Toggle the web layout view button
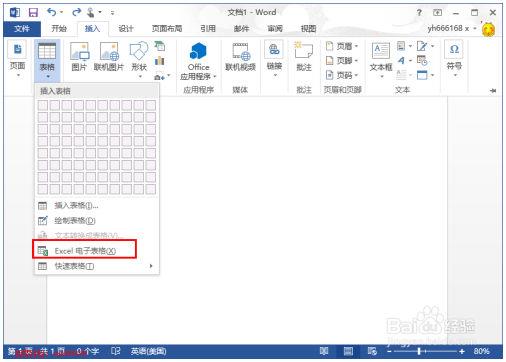The height and width of the screenshot is (362, 506). click(x=372, y=351)
